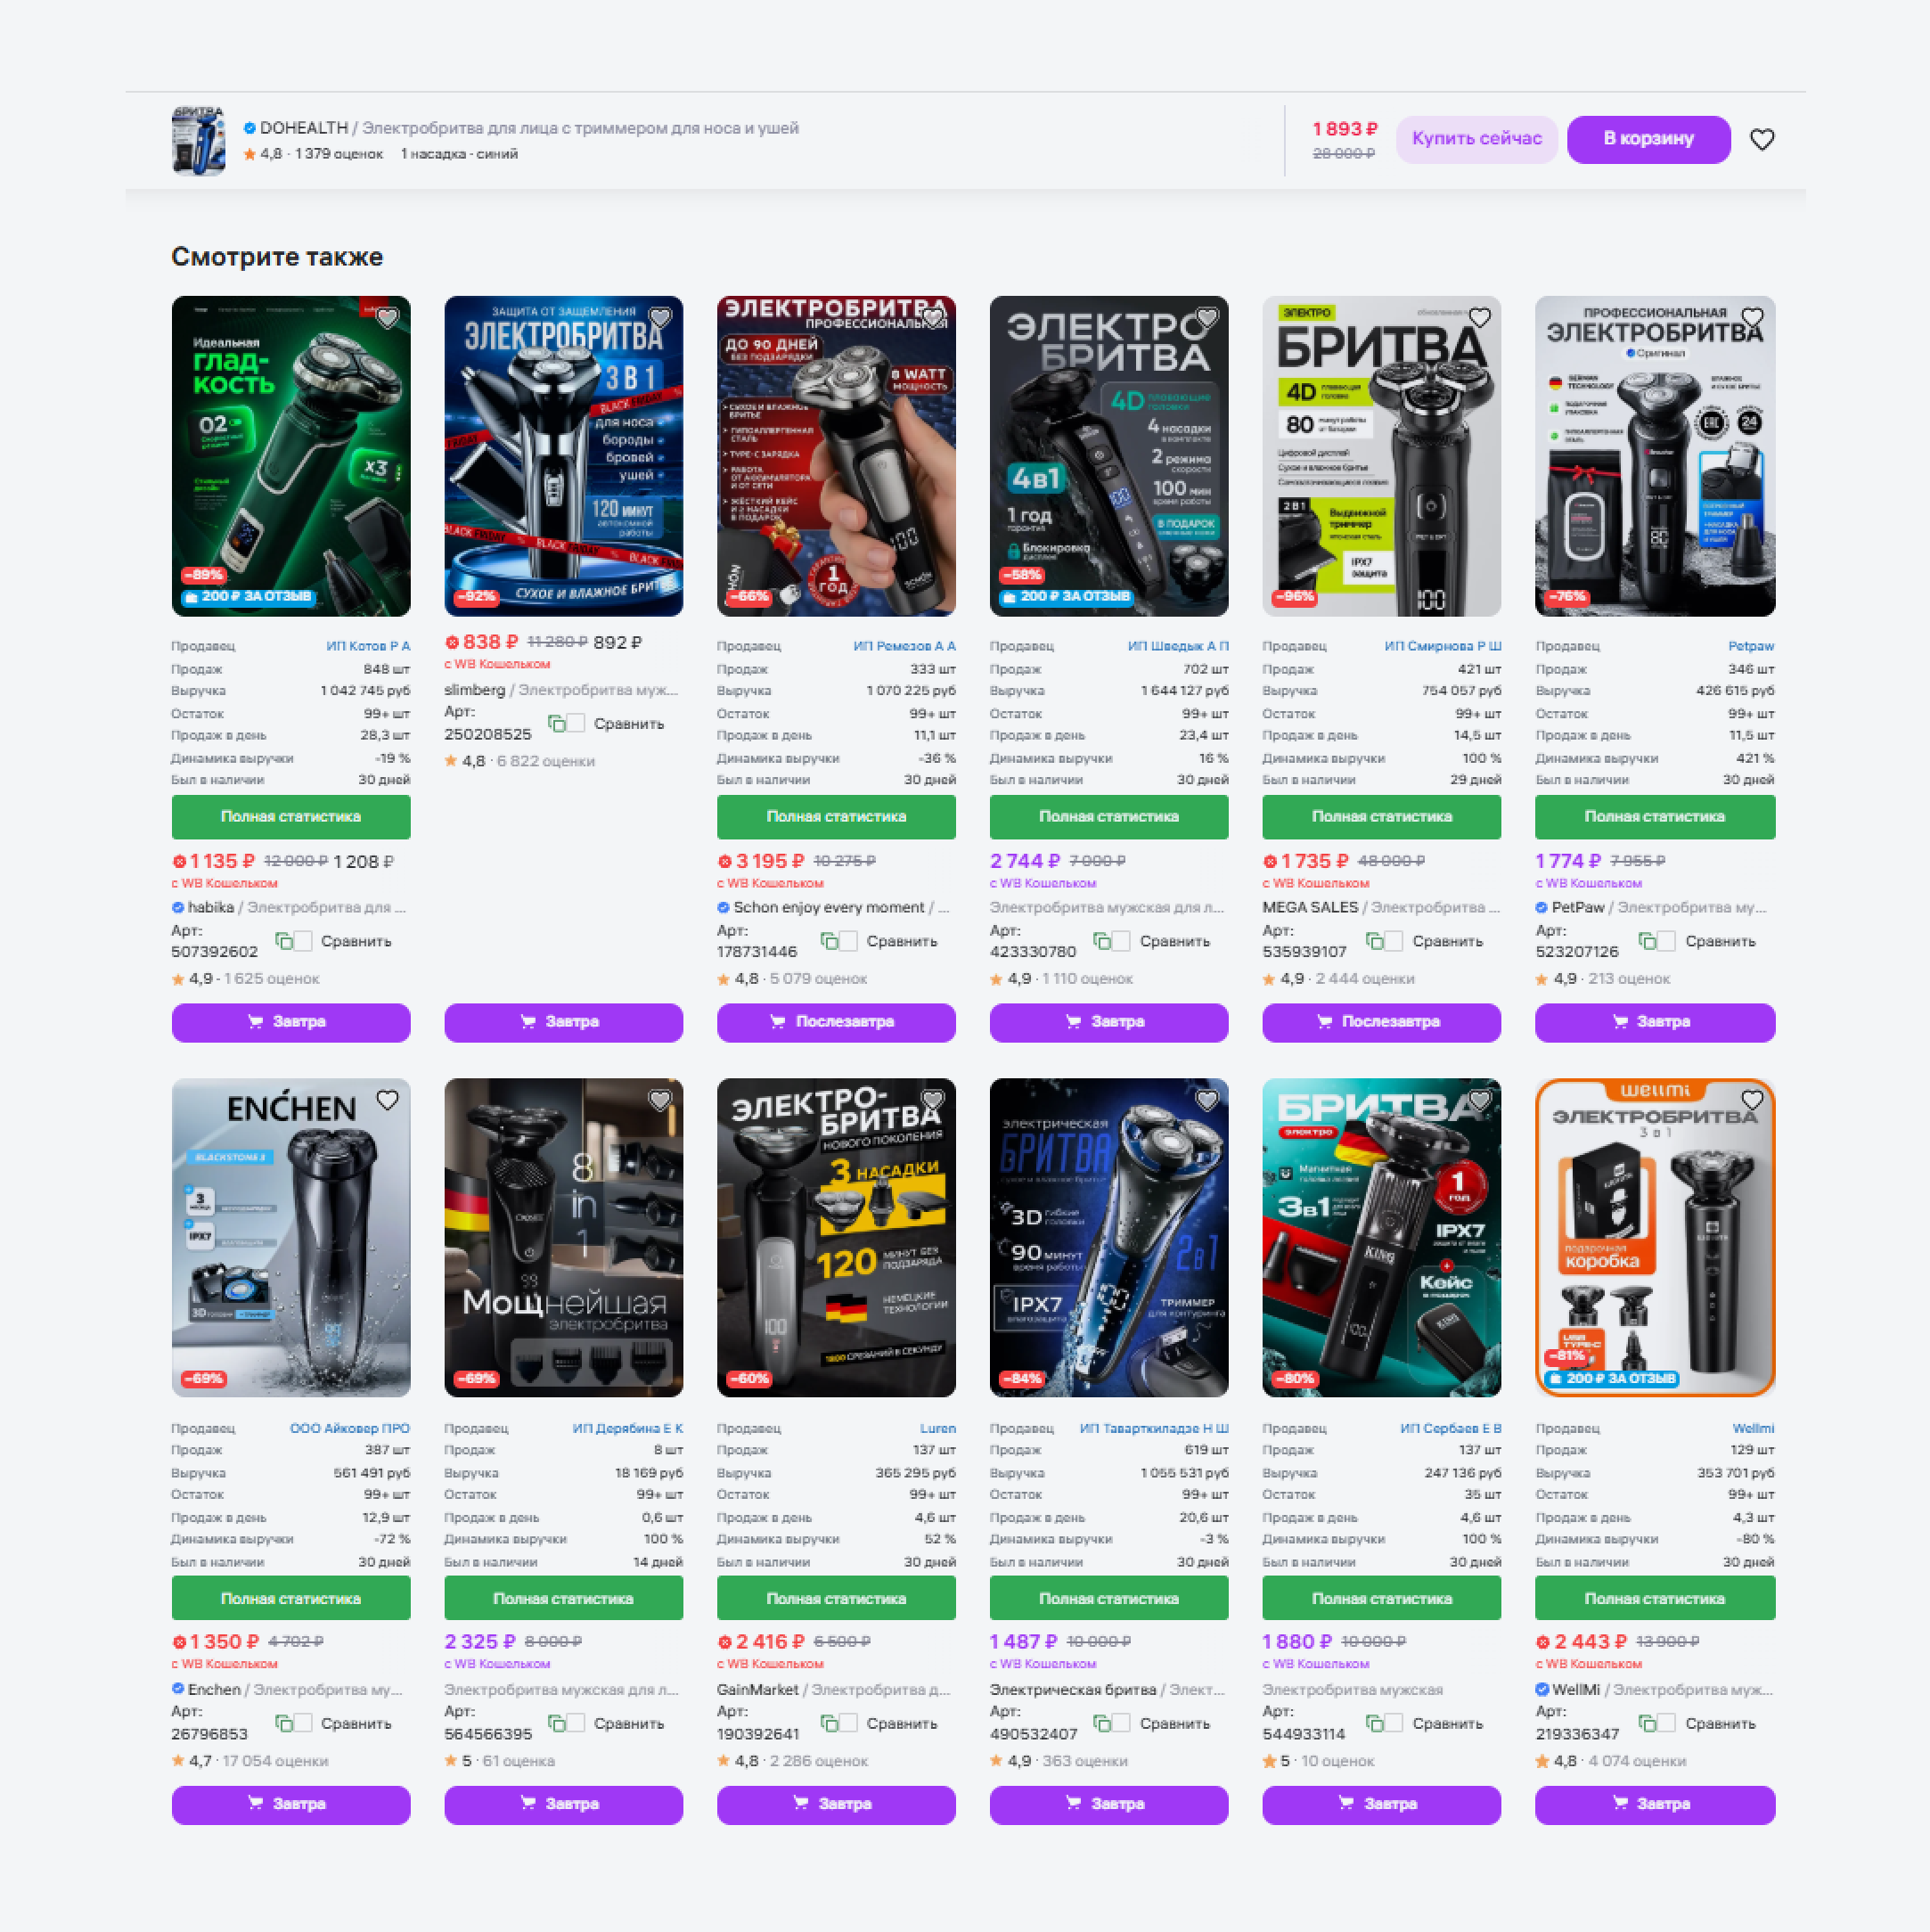1930x1932 pixels.
Task: Check Сравнить for article 178731446
Action: coord(848,941)
